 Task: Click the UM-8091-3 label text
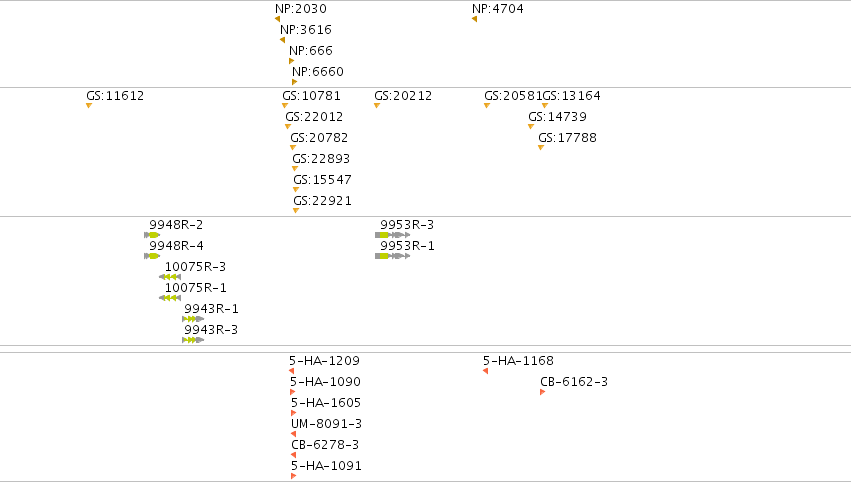tap(326, 424)
